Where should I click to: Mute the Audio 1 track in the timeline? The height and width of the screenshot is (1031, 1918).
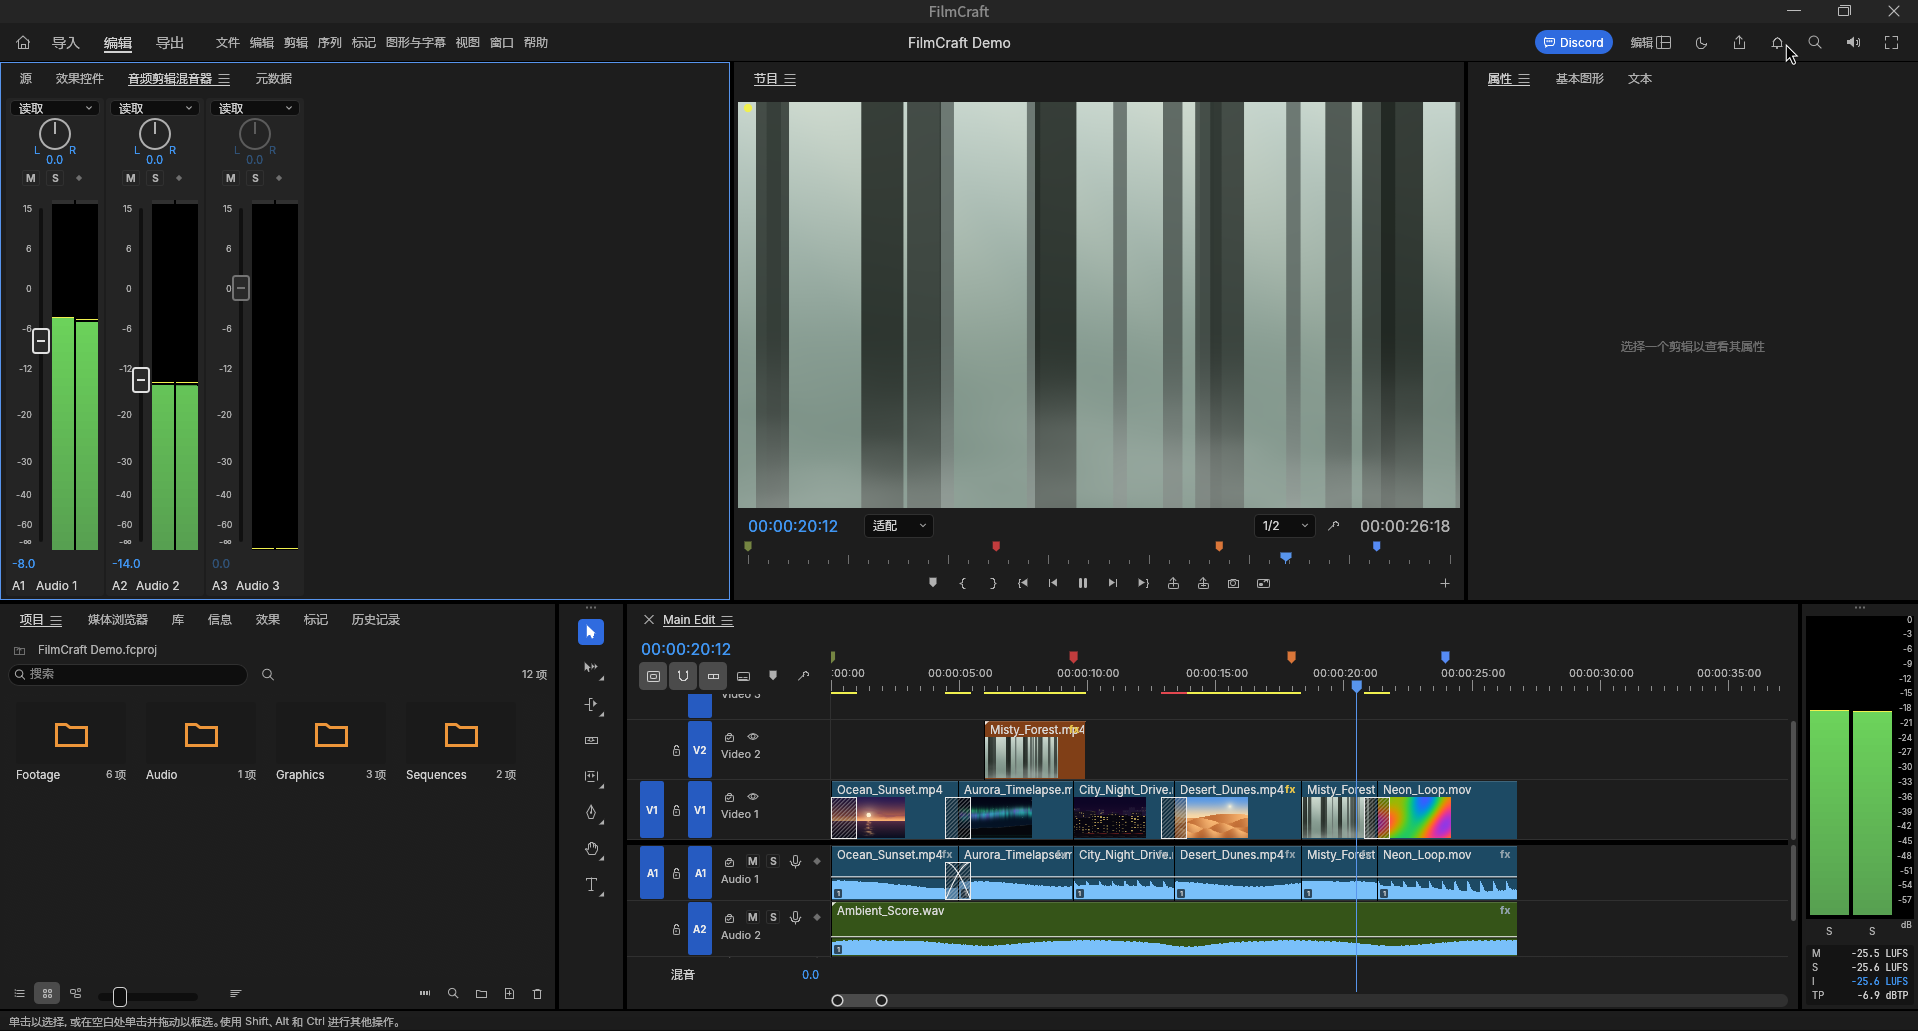pos(752,861)
